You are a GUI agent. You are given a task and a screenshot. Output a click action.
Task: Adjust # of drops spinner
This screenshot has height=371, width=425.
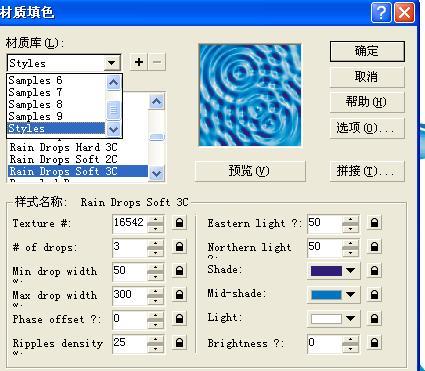tap(155, 248)
